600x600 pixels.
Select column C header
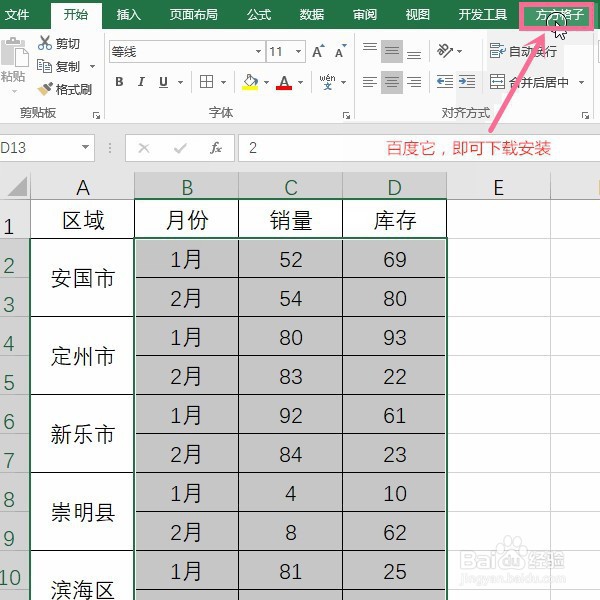(290, 187)
